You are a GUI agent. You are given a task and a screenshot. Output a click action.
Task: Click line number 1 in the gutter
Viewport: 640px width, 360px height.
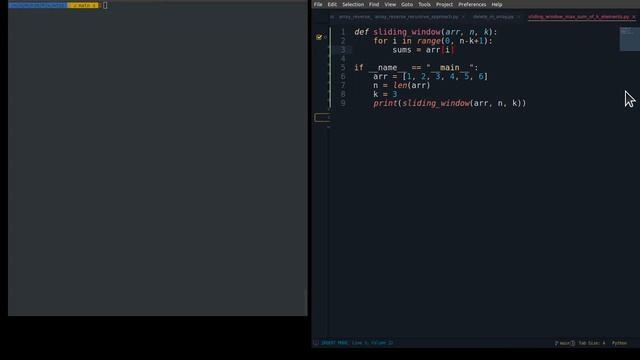pos(343,32)
